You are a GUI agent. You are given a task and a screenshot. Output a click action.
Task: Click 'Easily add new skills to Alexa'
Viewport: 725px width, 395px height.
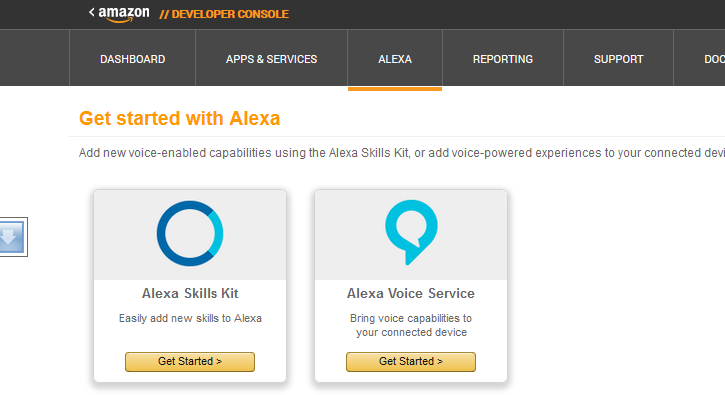(x=190, y=318)
